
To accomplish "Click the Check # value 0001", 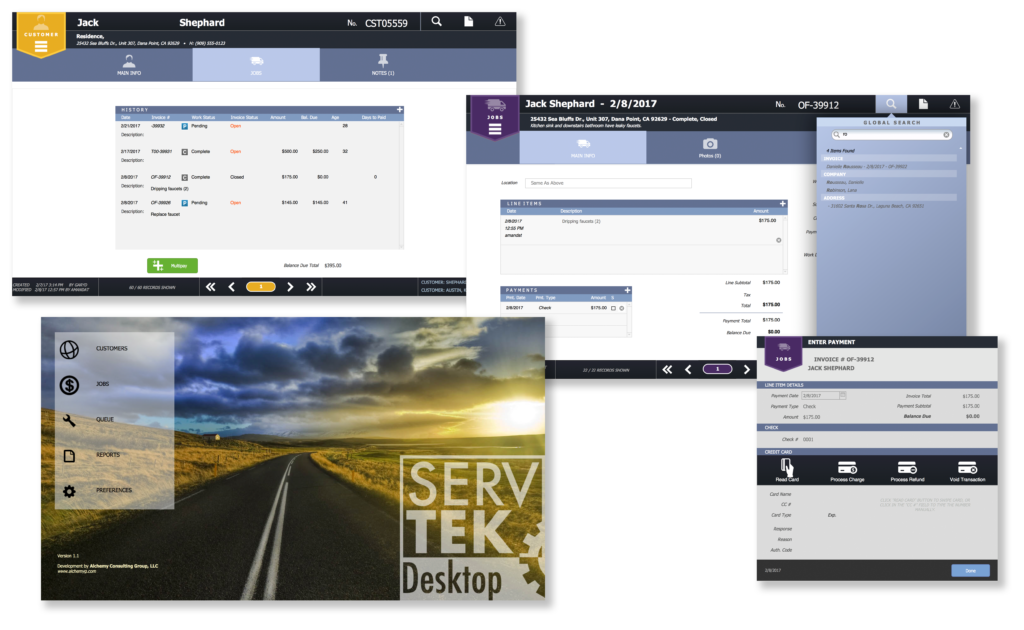I will (x=808, y=439).
